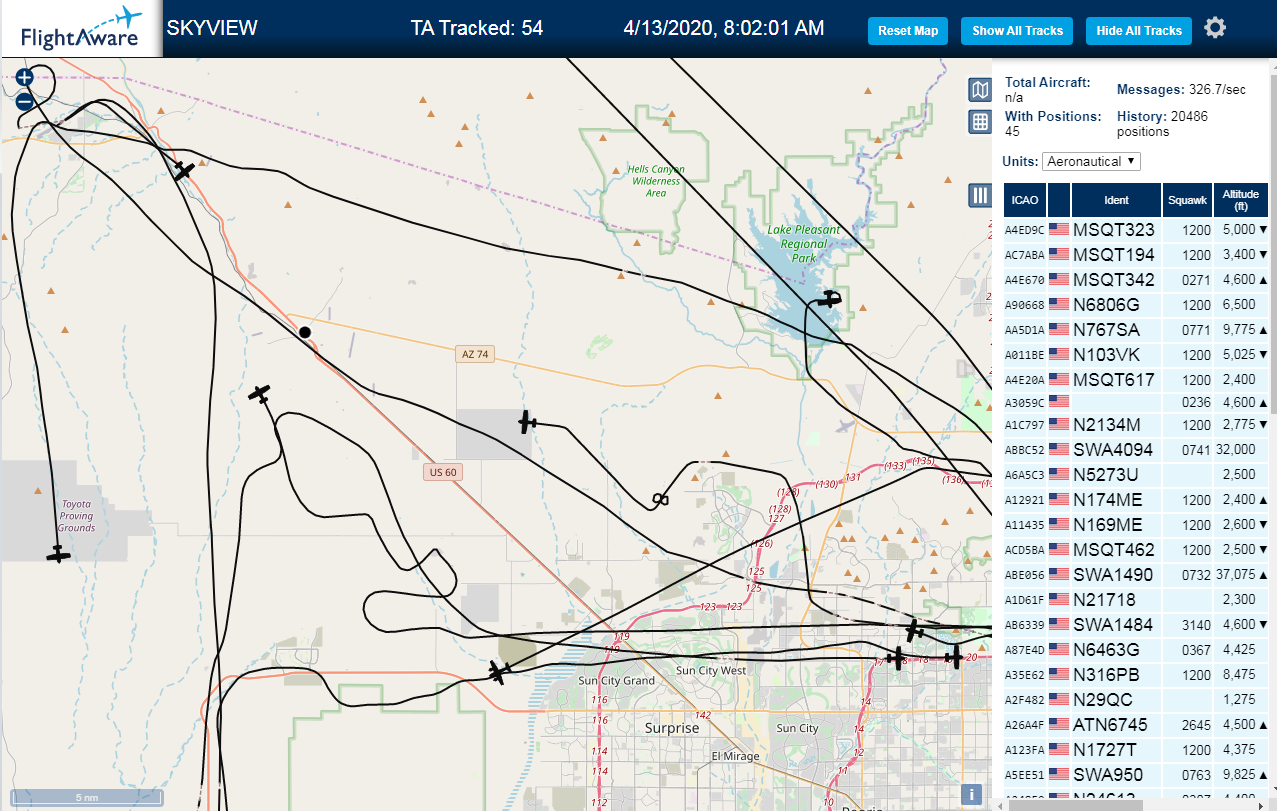The image size is (1277, 811).
Task: Select the N6463G aircraft row
Action: (x=1137, y=649)
